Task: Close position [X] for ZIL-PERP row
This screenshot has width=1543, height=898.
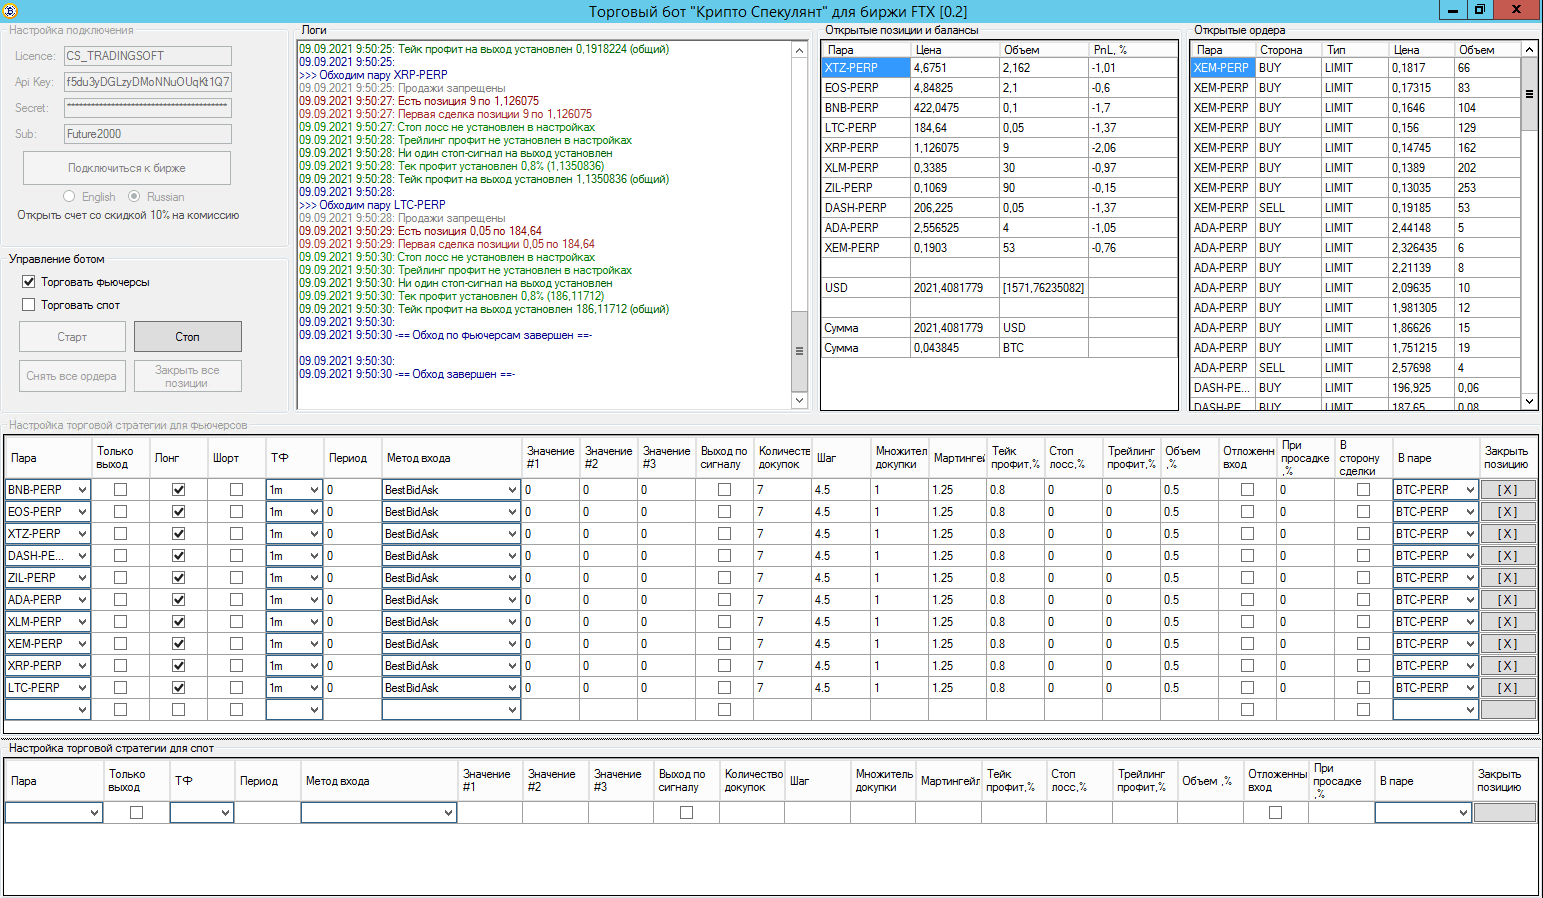Action: click(1507, 578)
